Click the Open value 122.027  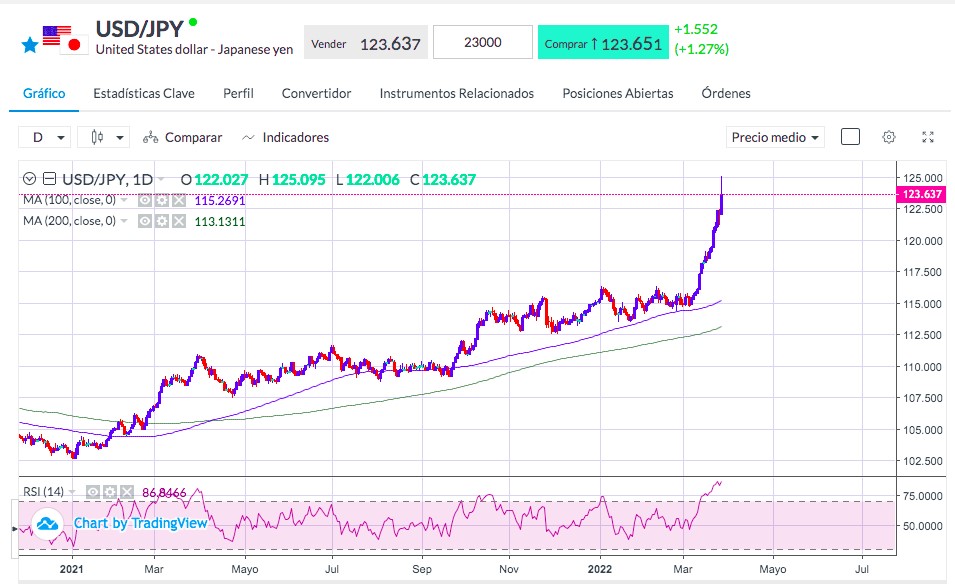[x=221, y=180]
